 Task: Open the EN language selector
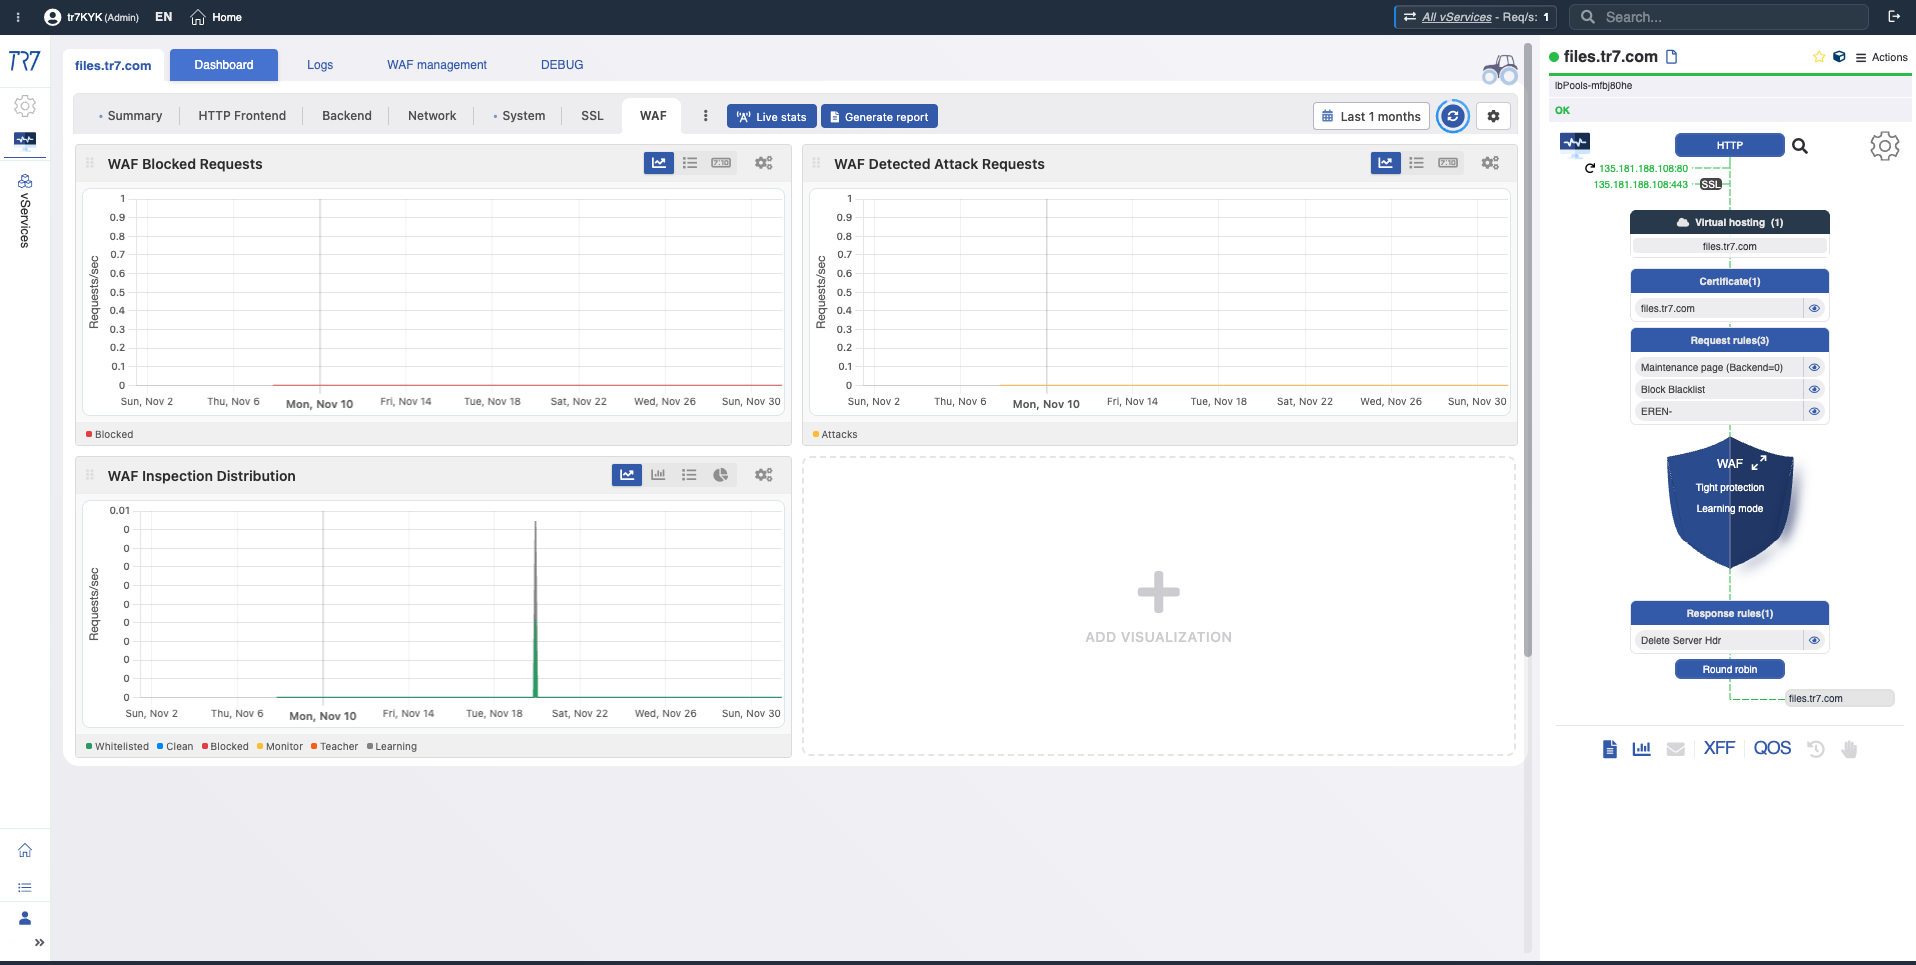(x=164, y=17)
